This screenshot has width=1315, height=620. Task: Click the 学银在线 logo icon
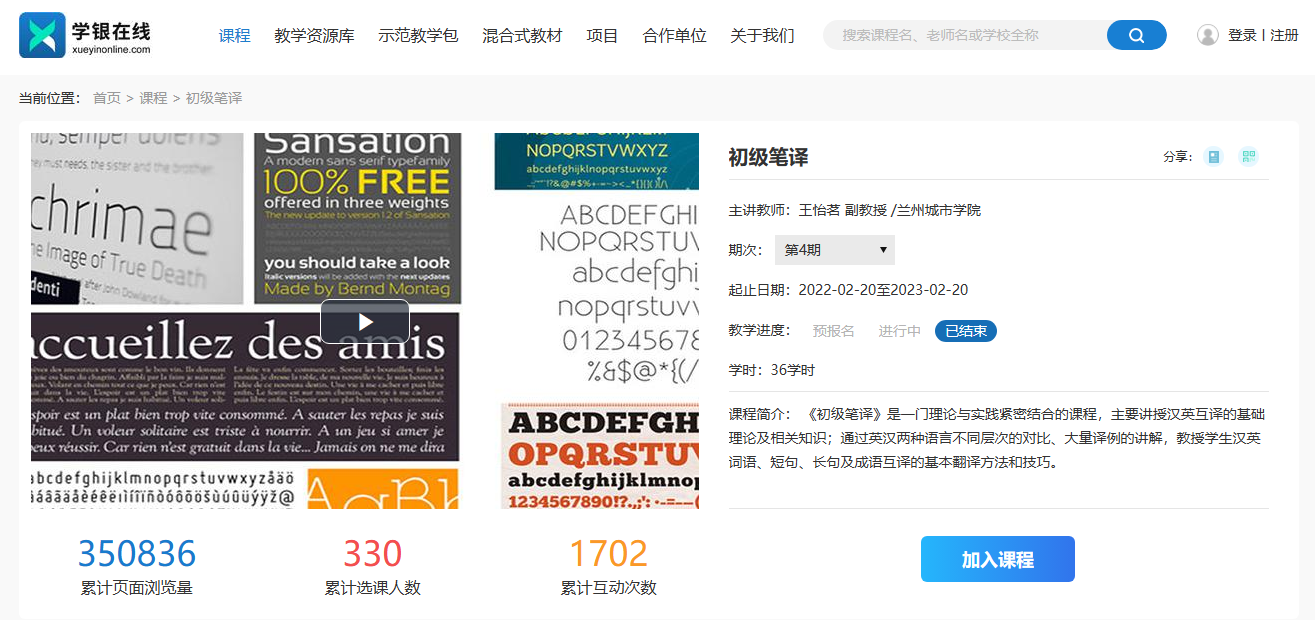pyautogui.click(x=42, y=35)
